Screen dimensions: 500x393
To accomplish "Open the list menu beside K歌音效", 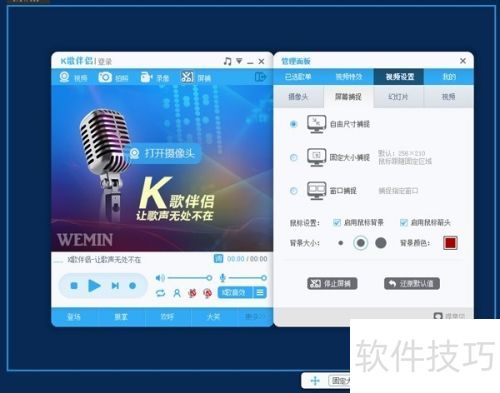I will click(260, 293).
